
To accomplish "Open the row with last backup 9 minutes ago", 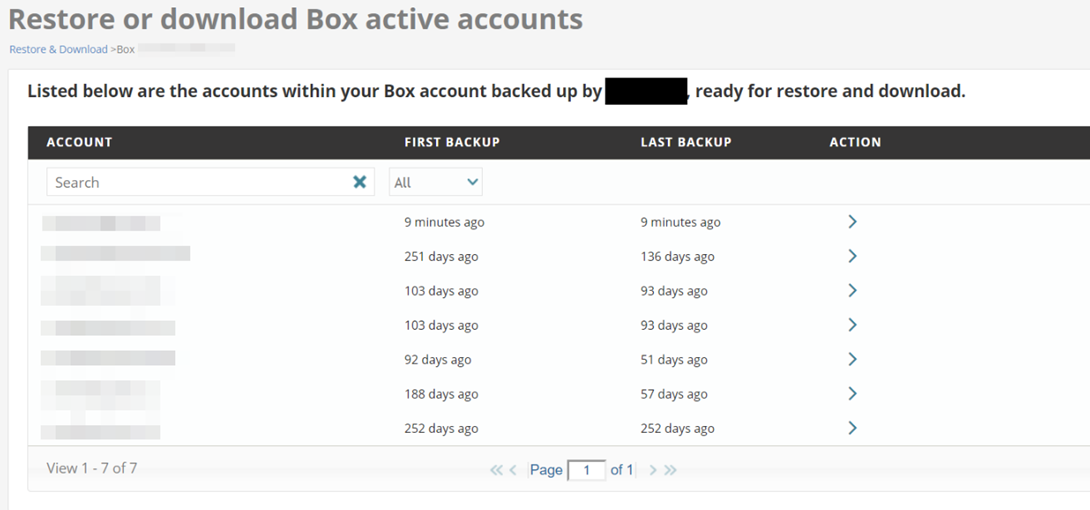I will (x=852, y=222).
